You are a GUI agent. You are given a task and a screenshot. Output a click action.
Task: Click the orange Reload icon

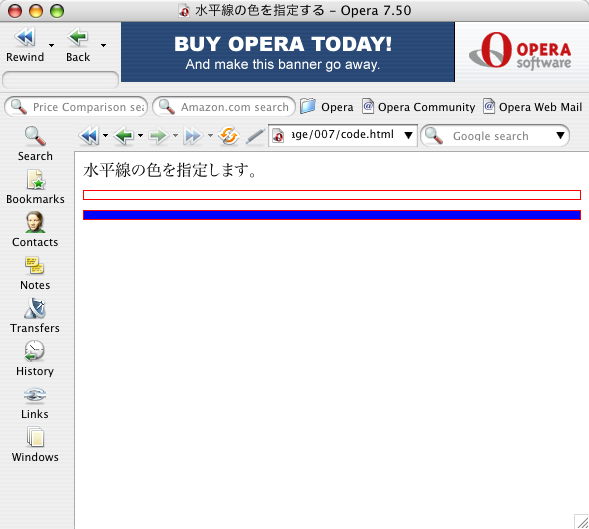pyautogui.click(x=229, y=135)
